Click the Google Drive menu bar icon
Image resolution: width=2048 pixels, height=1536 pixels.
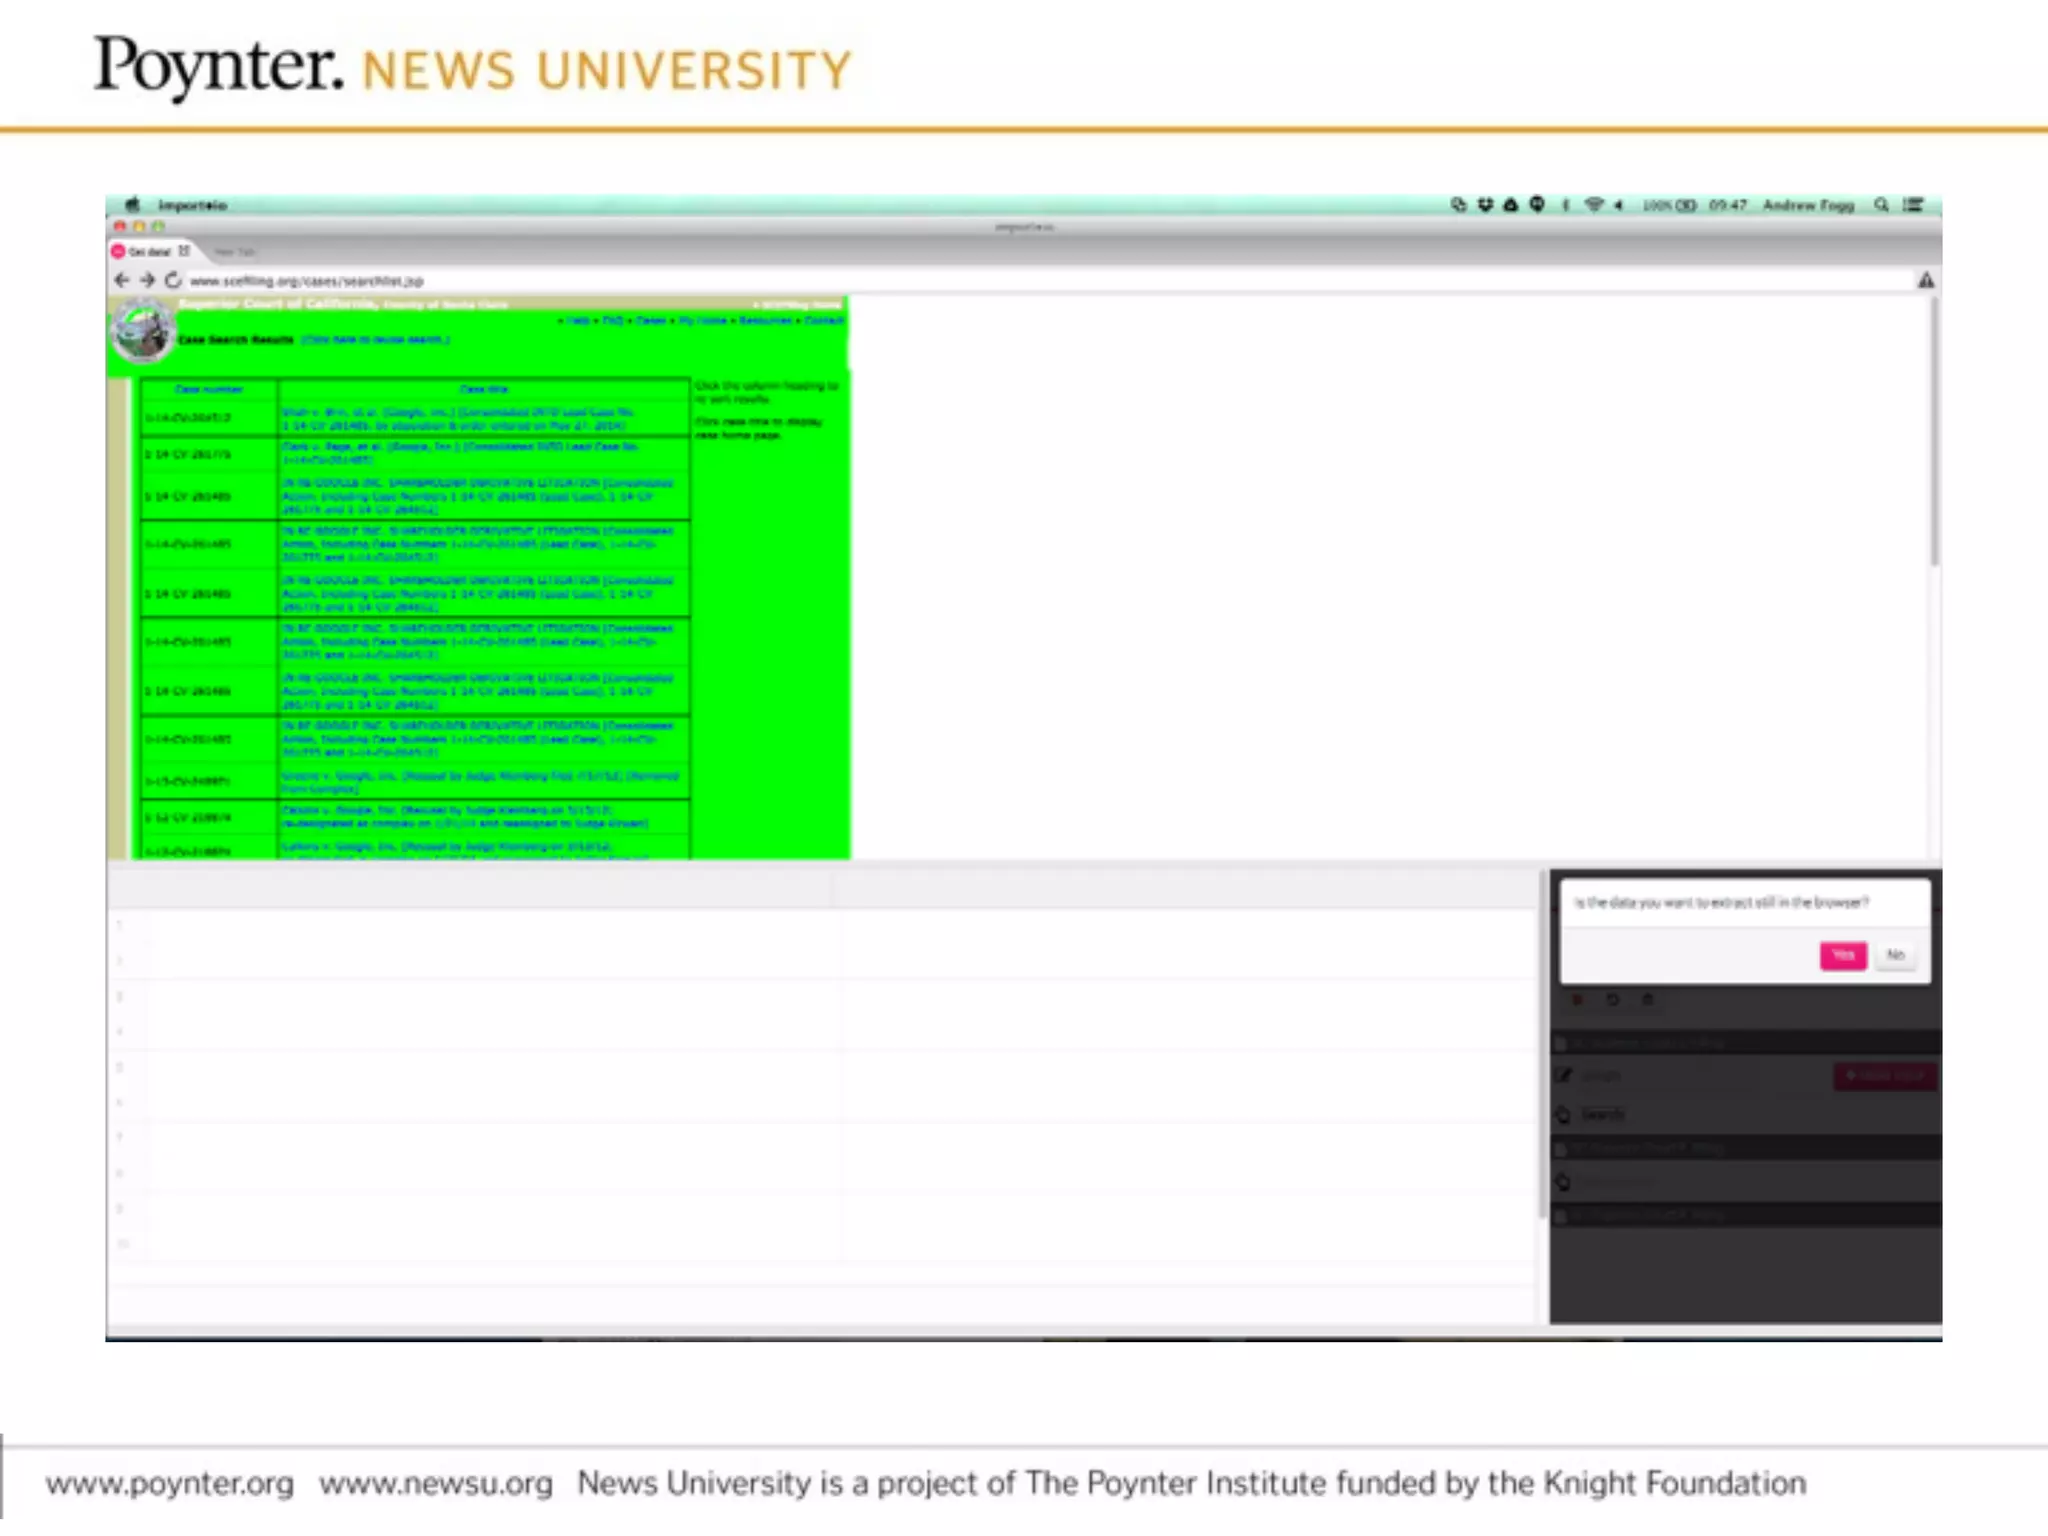coord(1511,205)
